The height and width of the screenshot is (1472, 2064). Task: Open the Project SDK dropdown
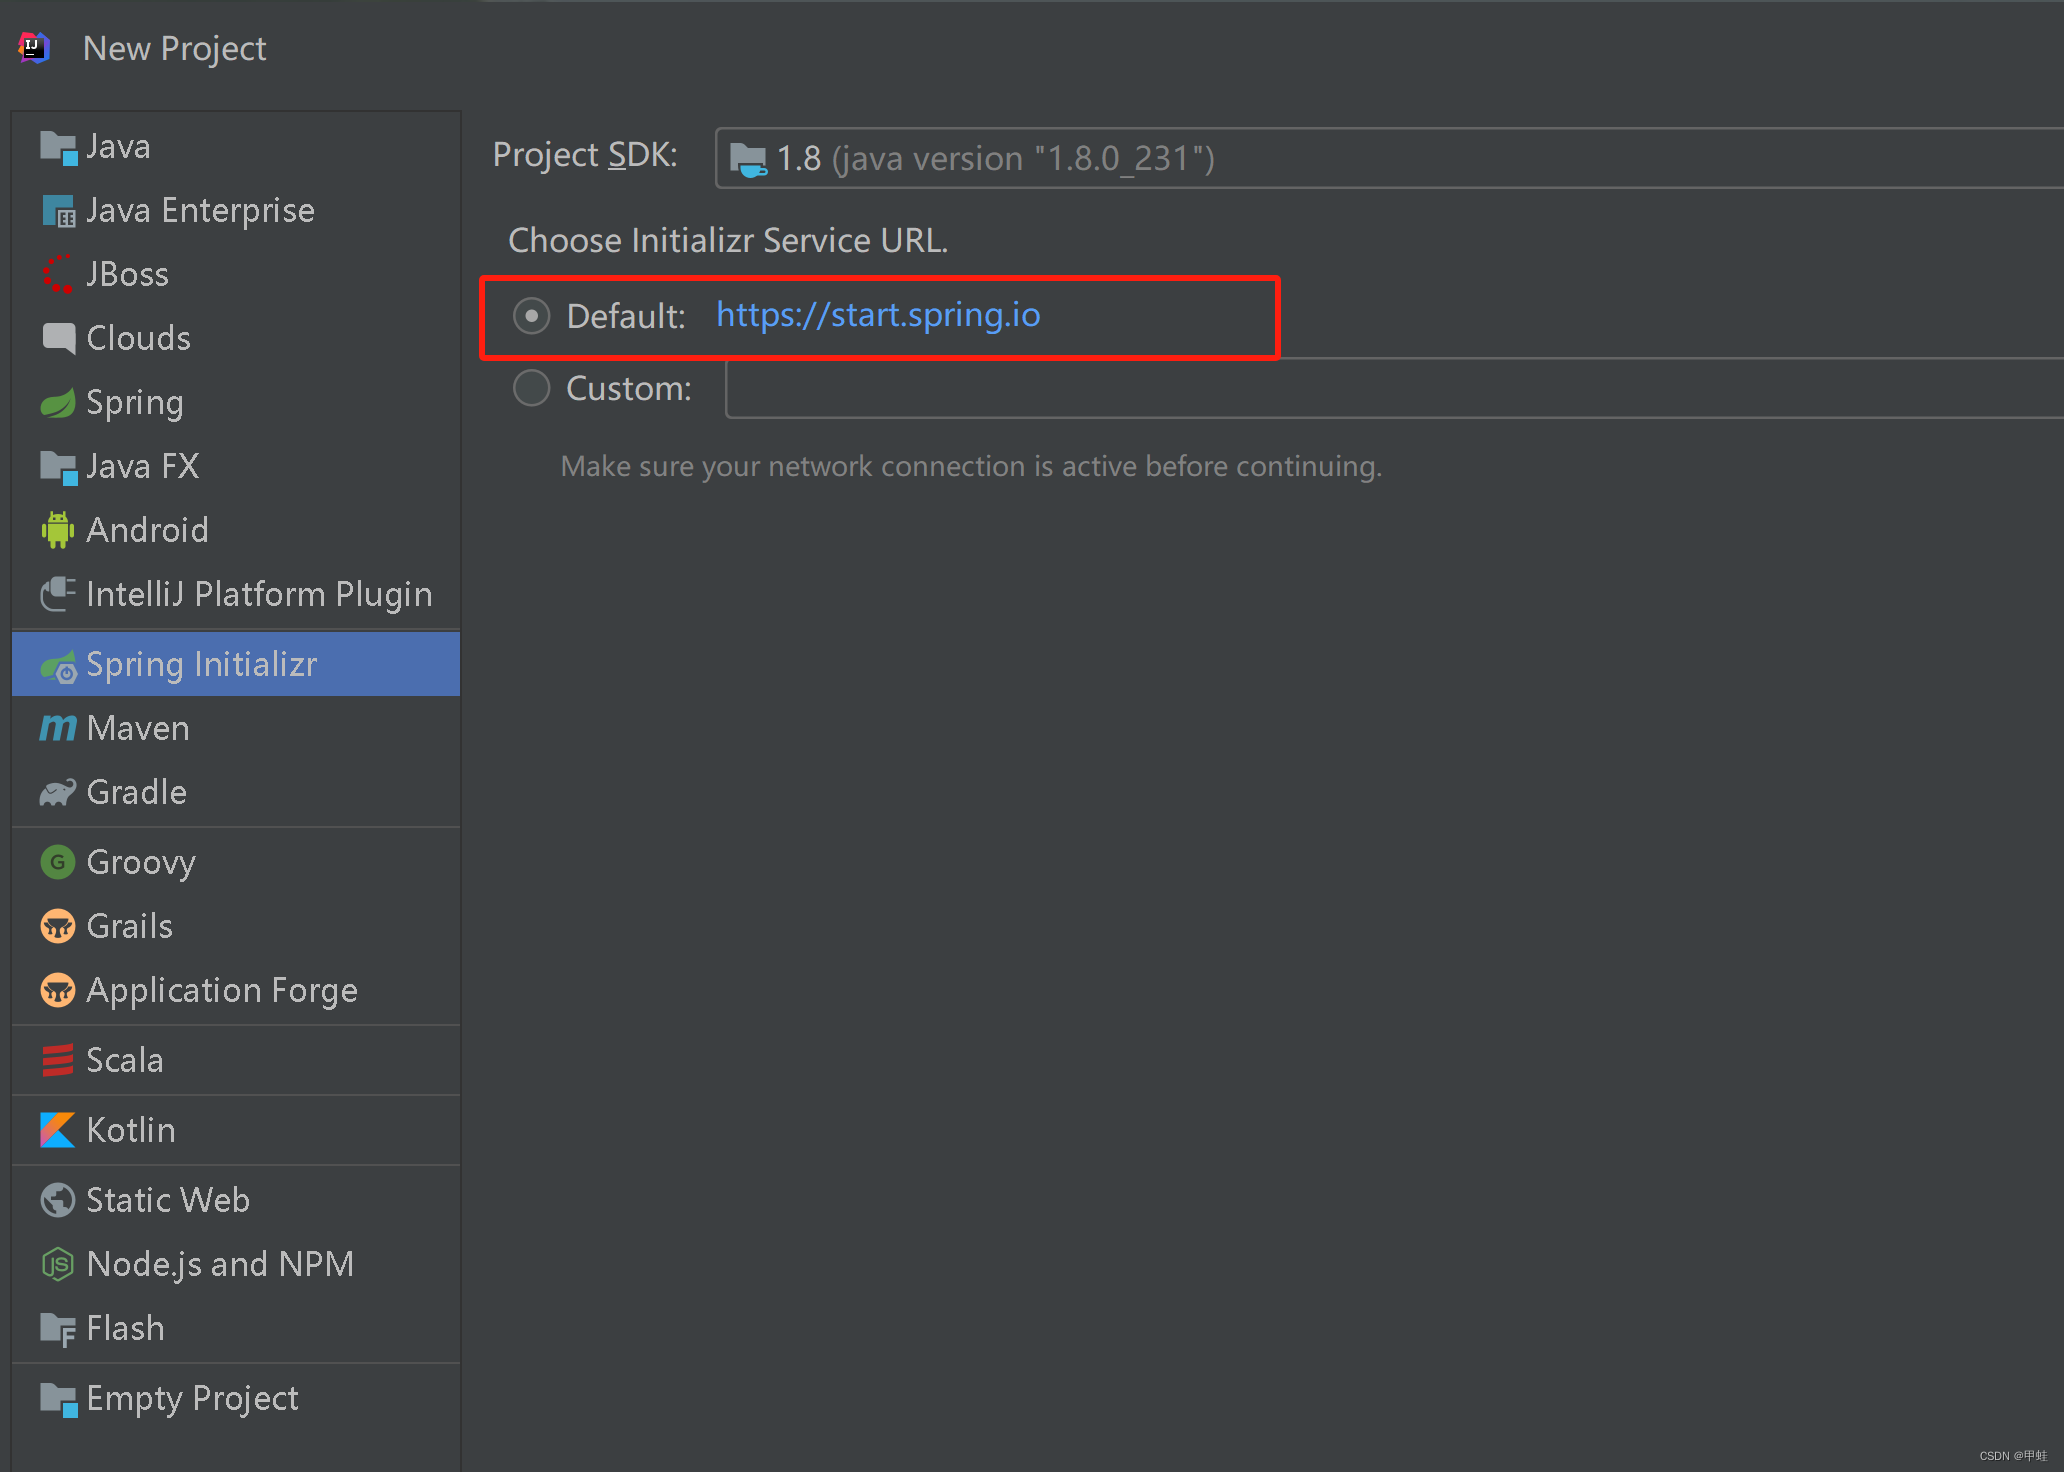1380,157
